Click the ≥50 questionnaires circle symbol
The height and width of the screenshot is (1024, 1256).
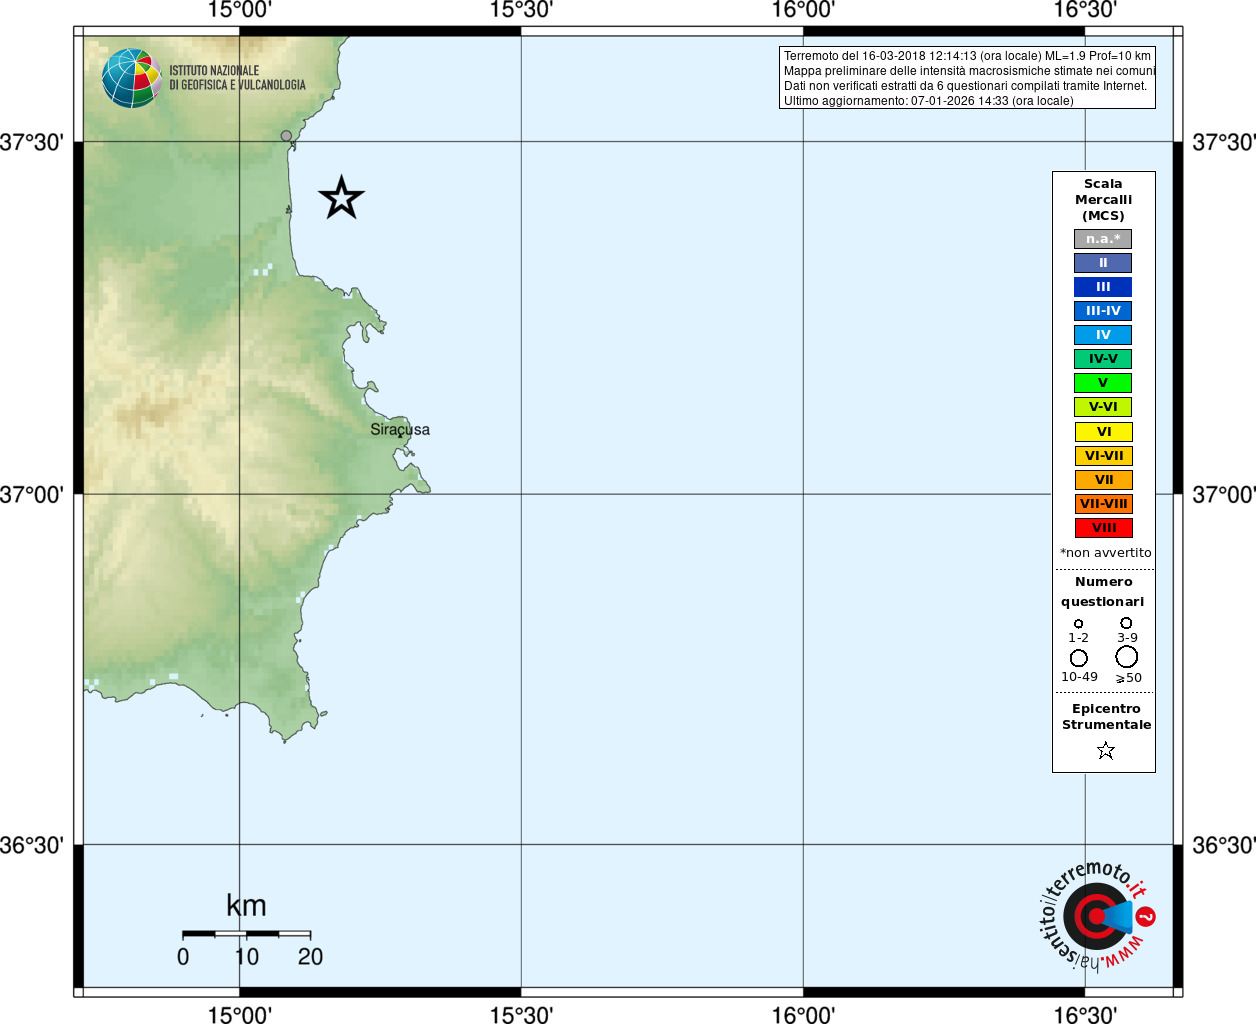pyautogui.click(x=1127, y=657)
